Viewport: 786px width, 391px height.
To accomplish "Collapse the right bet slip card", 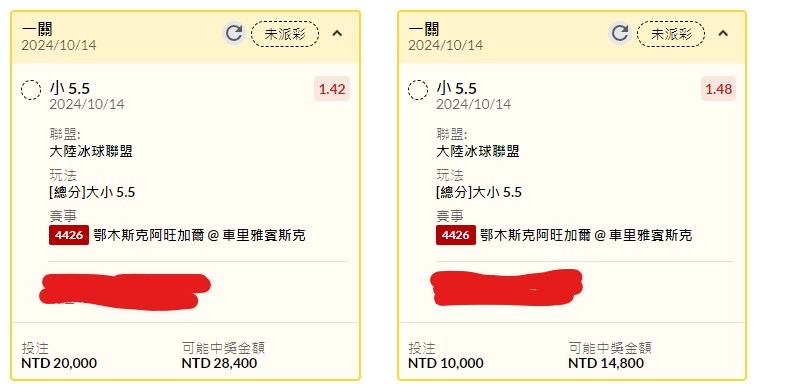I will click(x=723, y=34).
